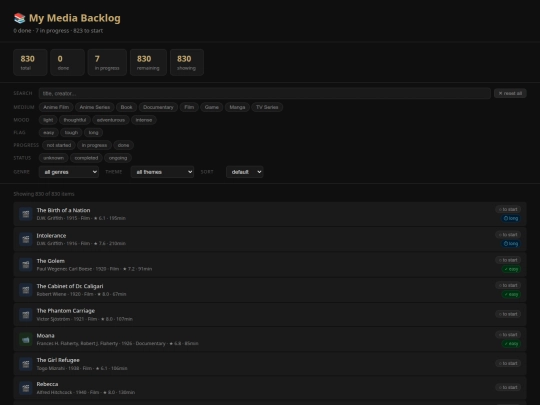Filter progress by not started
Screen dimensions: 540x405
59,145
